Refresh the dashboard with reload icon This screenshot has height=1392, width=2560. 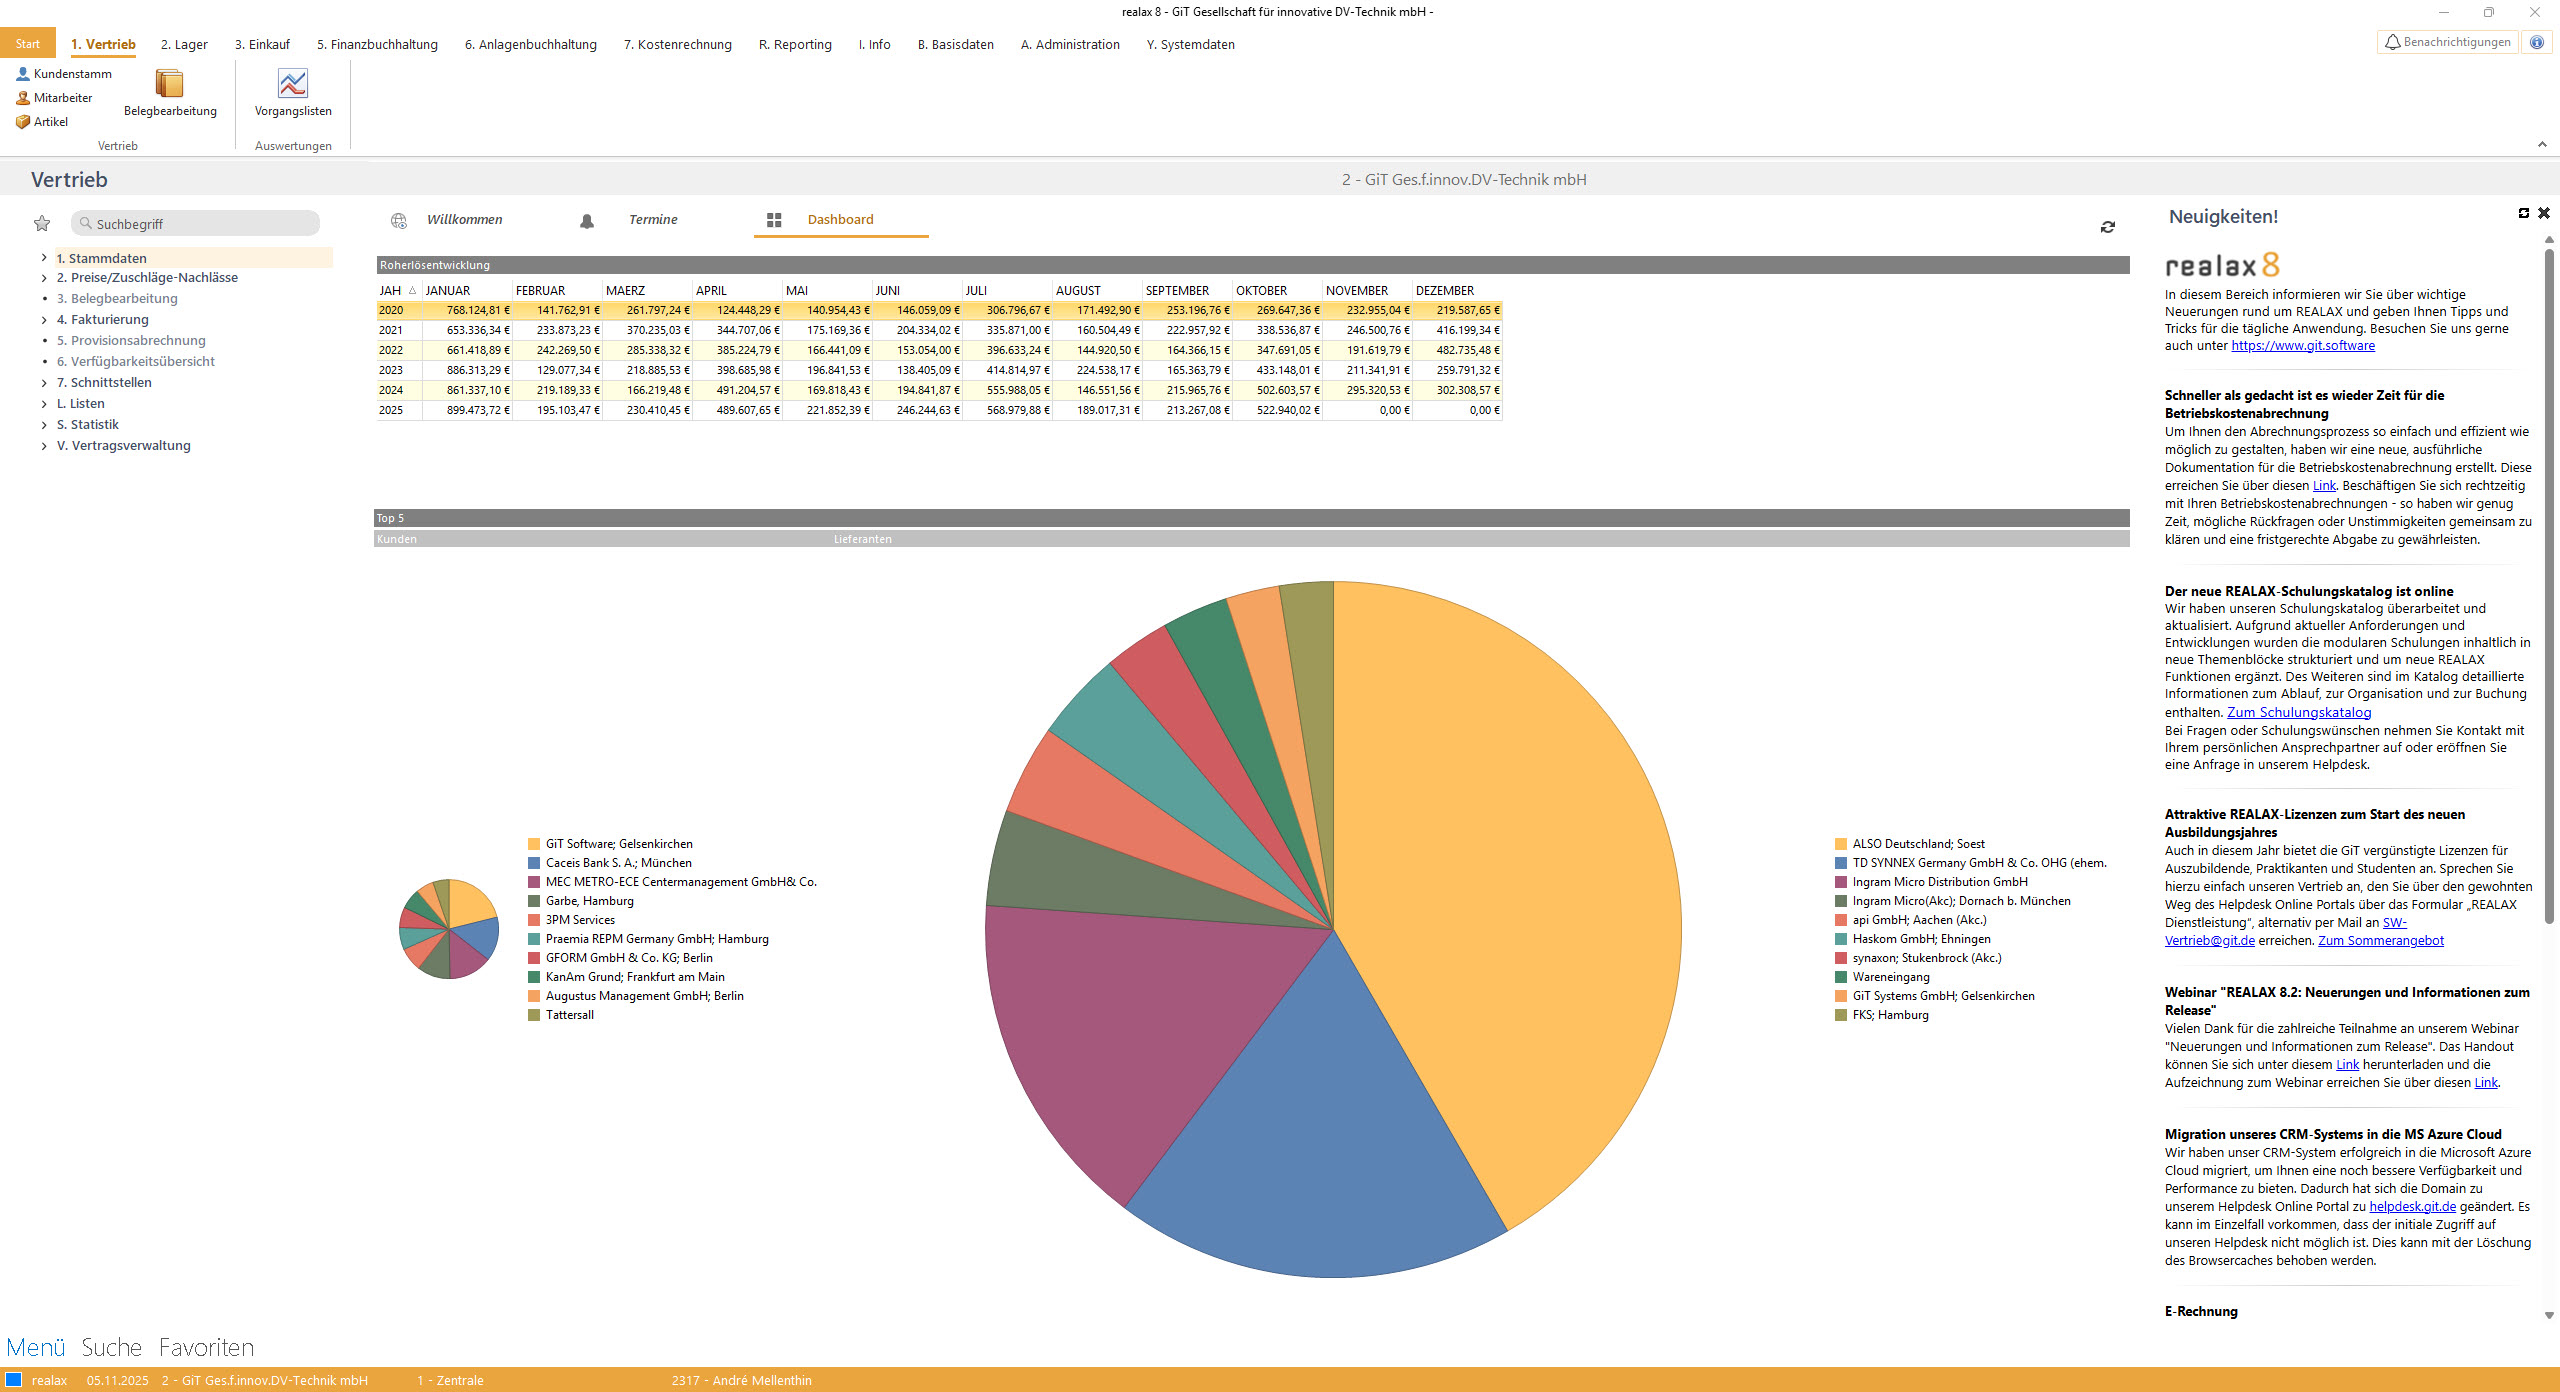pyautogui.click(x=2108, y=227)
